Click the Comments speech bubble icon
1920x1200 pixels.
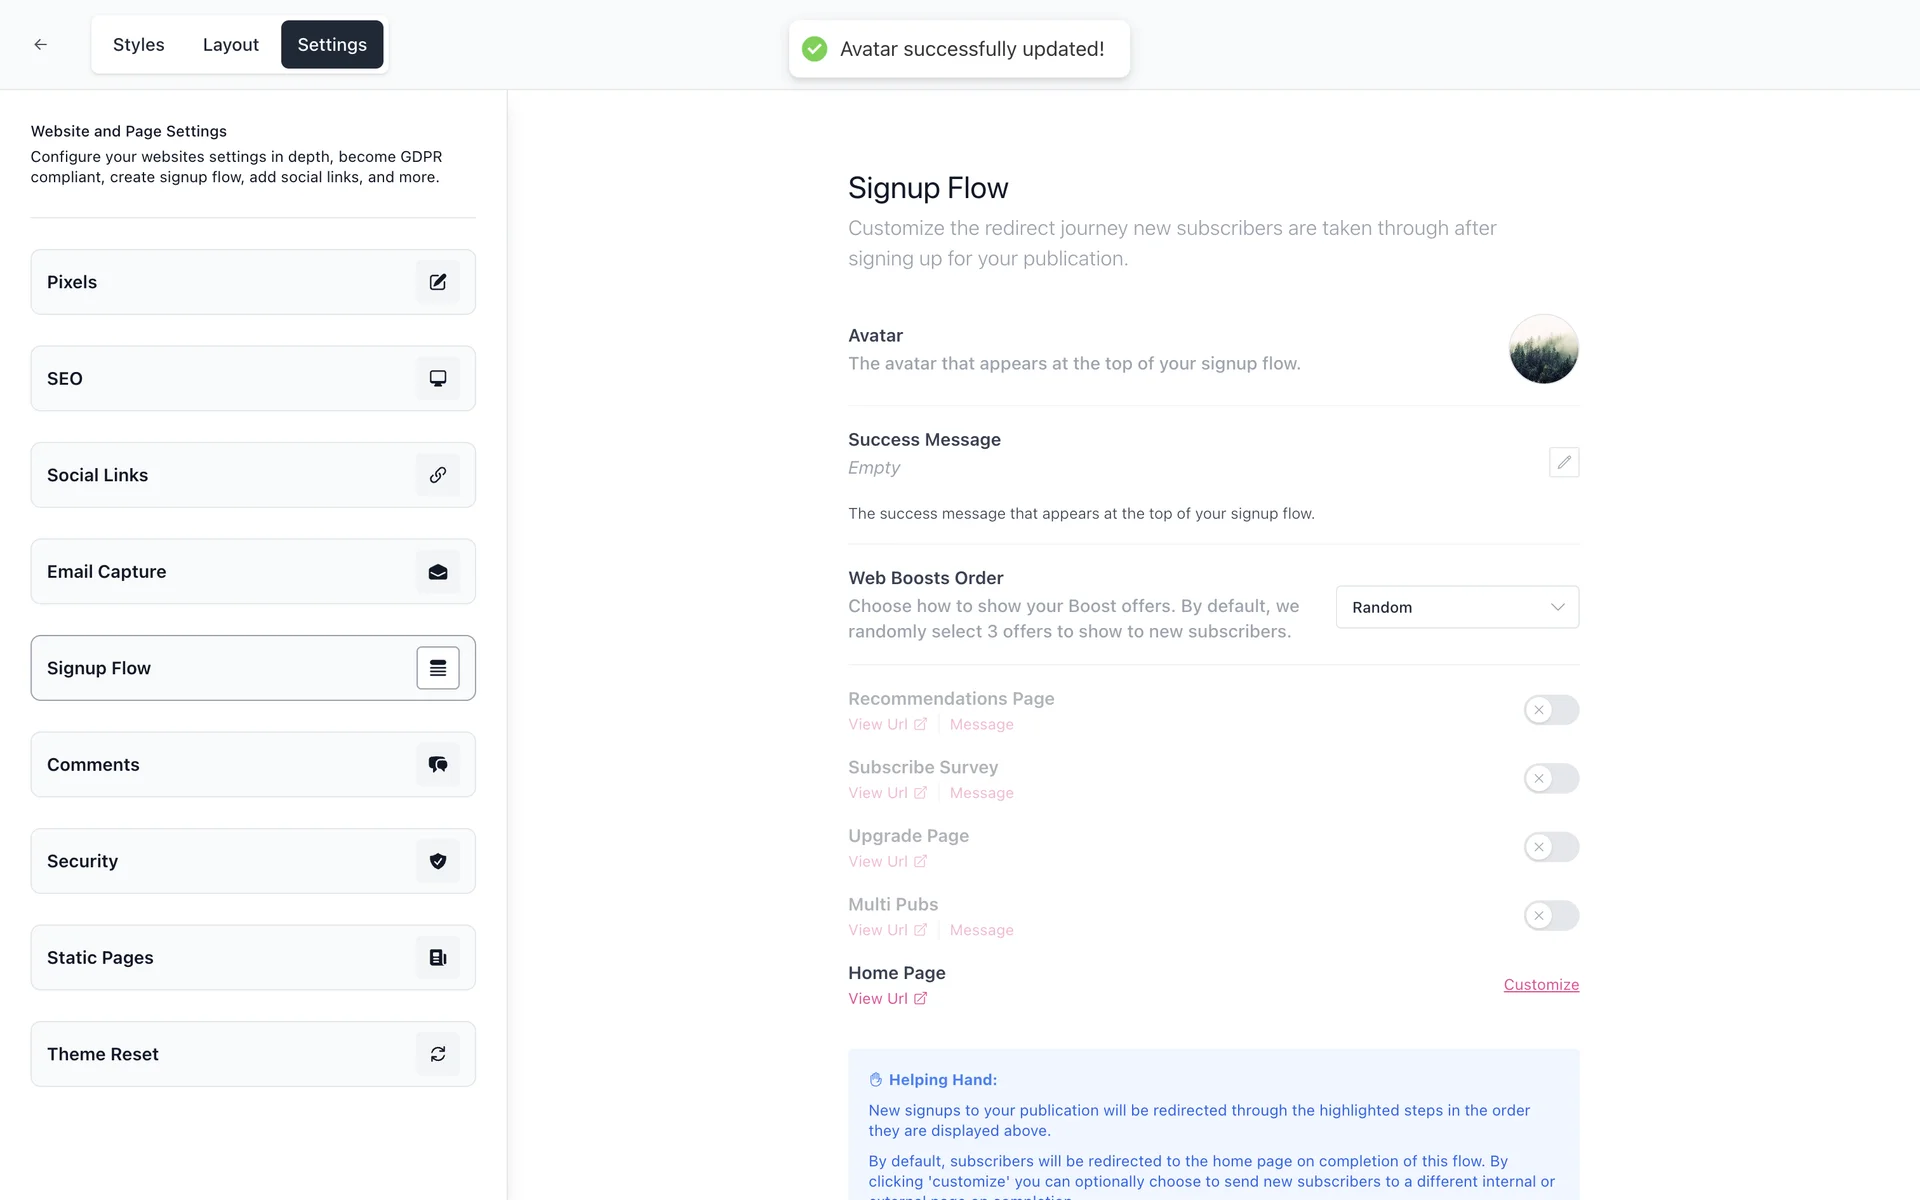click(x=438, y=765)
